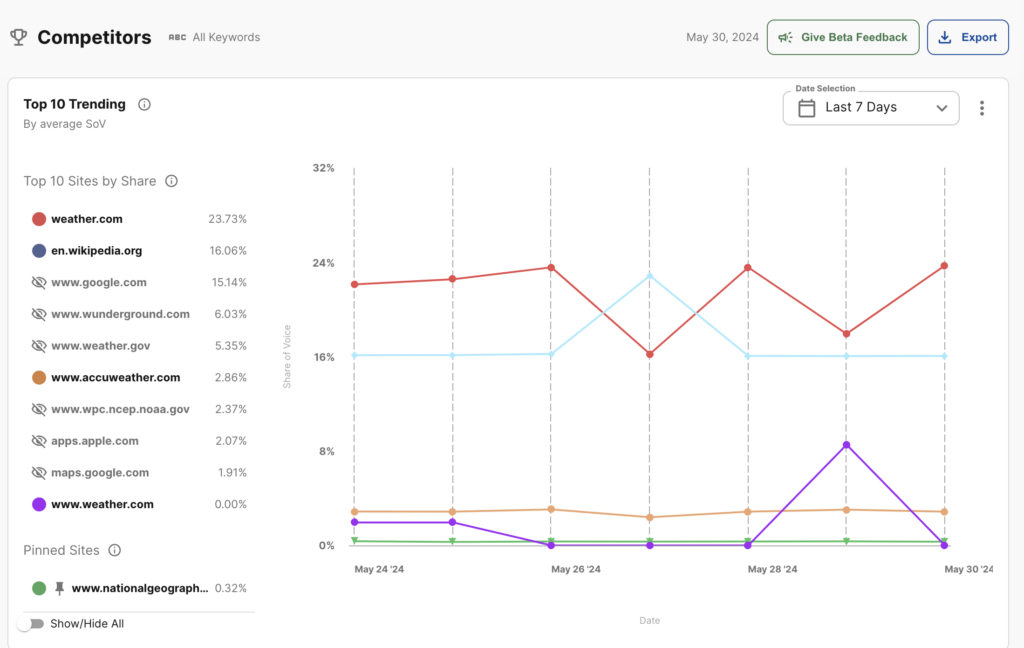The image size is (1024, 648).
Task: Click info icon next to Pinned Sites
Action: pyautogui.click(x=115, y=550)
